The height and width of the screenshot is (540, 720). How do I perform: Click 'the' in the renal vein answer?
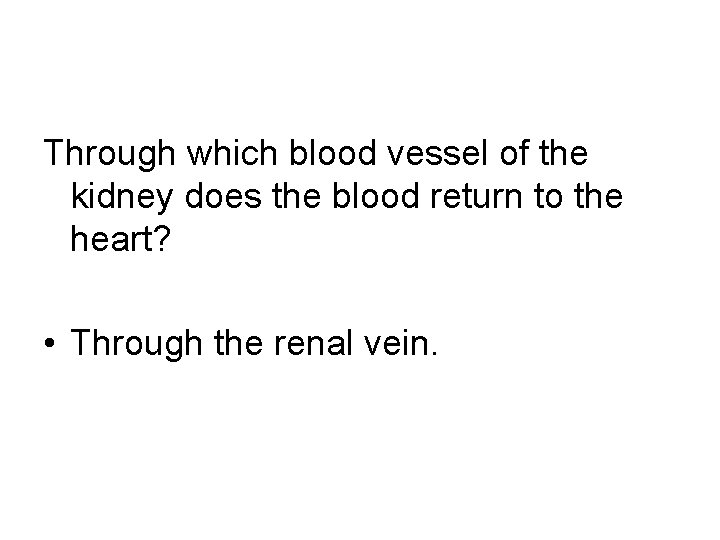click(238, 343)
